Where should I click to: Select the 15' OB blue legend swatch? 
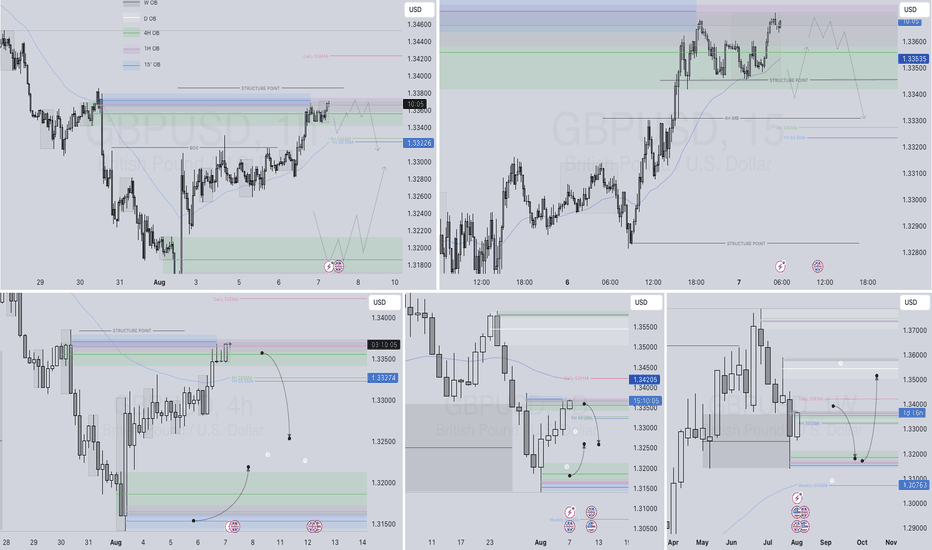tap(131, 65)
